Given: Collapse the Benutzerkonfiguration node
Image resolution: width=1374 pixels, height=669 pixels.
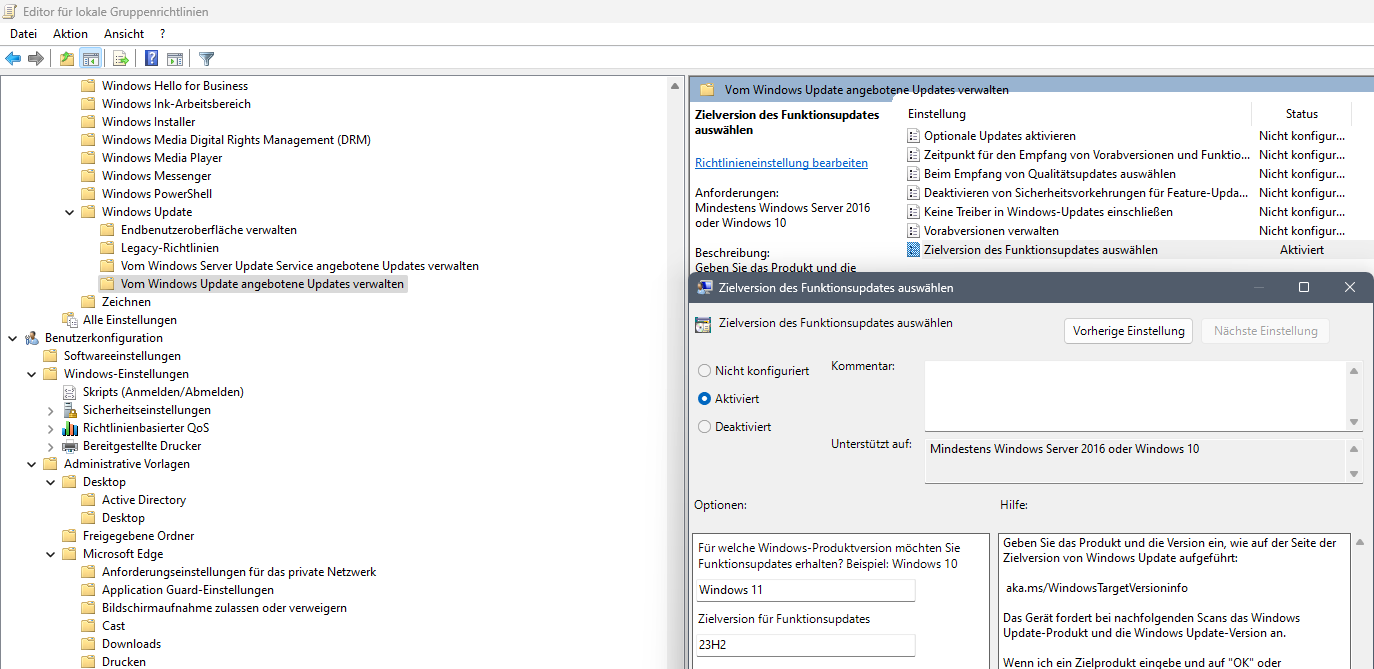Looking at the screenshot, I should (12, 338).
